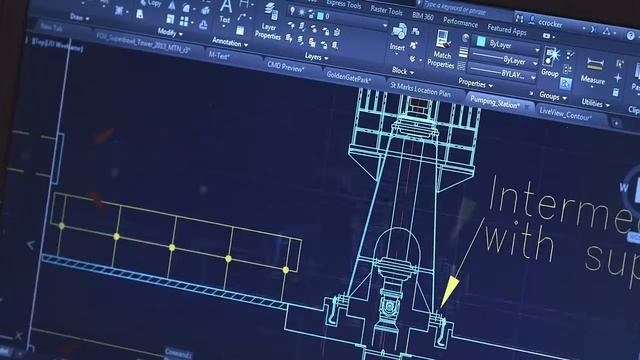The height and width of the screenshot is (360, 640).
Task: Open Layer Properties manager
Action: [269, 22]
